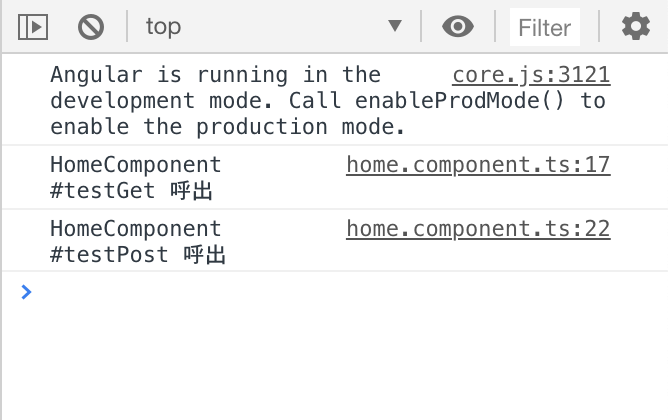
Task: Click the blue console prompt chevron
Action: pyautogui.click(x=26, y=292)
